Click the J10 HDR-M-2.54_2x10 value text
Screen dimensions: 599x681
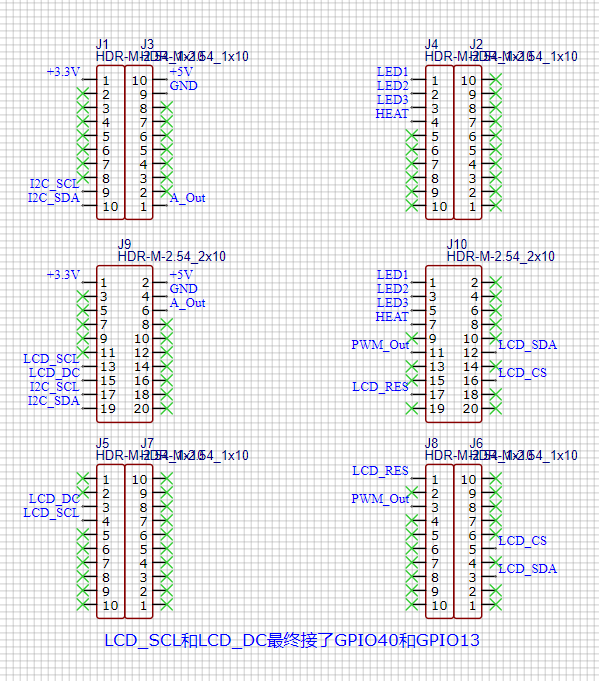pyautogui.click(x=500, y=257)
